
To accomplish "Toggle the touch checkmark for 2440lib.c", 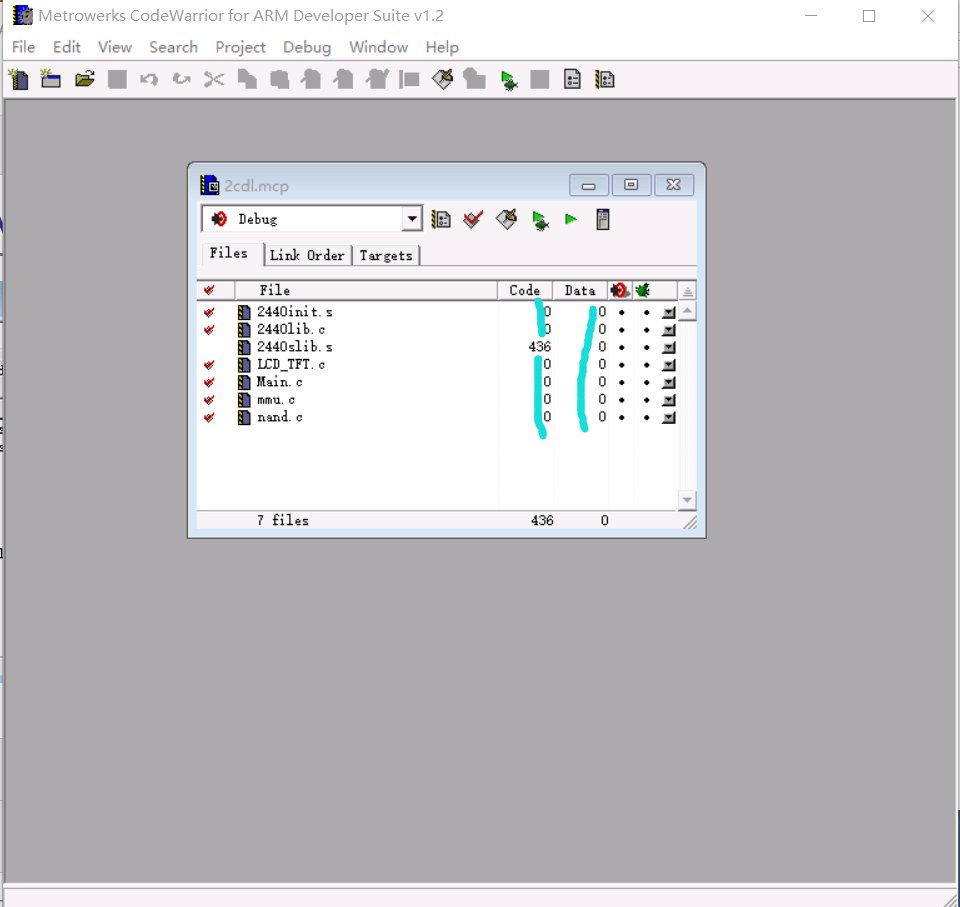I will tap(209, 330).
